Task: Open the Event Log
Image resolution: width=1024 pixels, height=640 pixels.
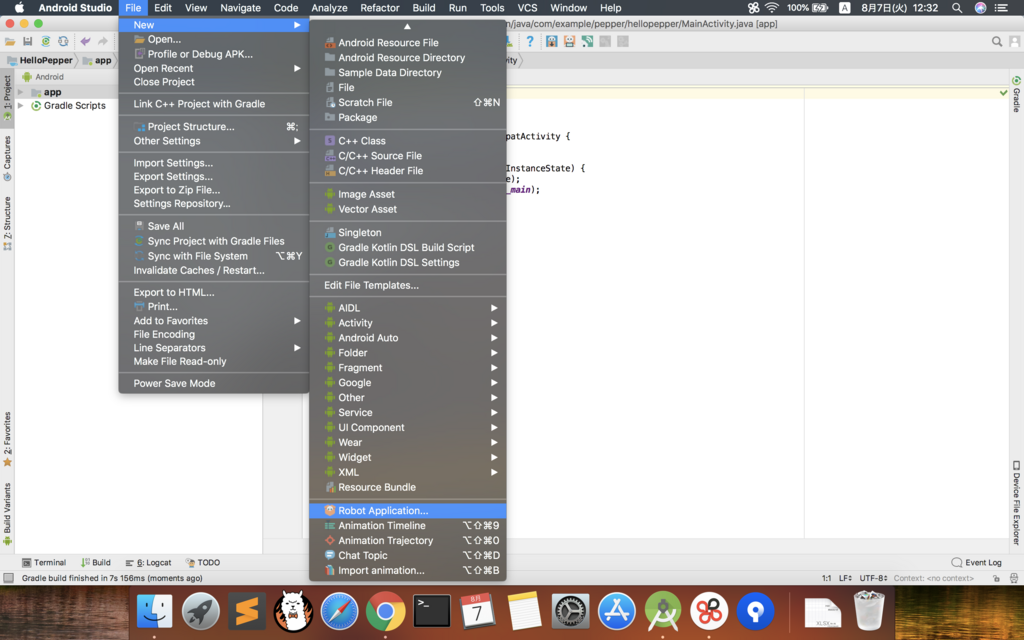Action: tap(976, 562)
